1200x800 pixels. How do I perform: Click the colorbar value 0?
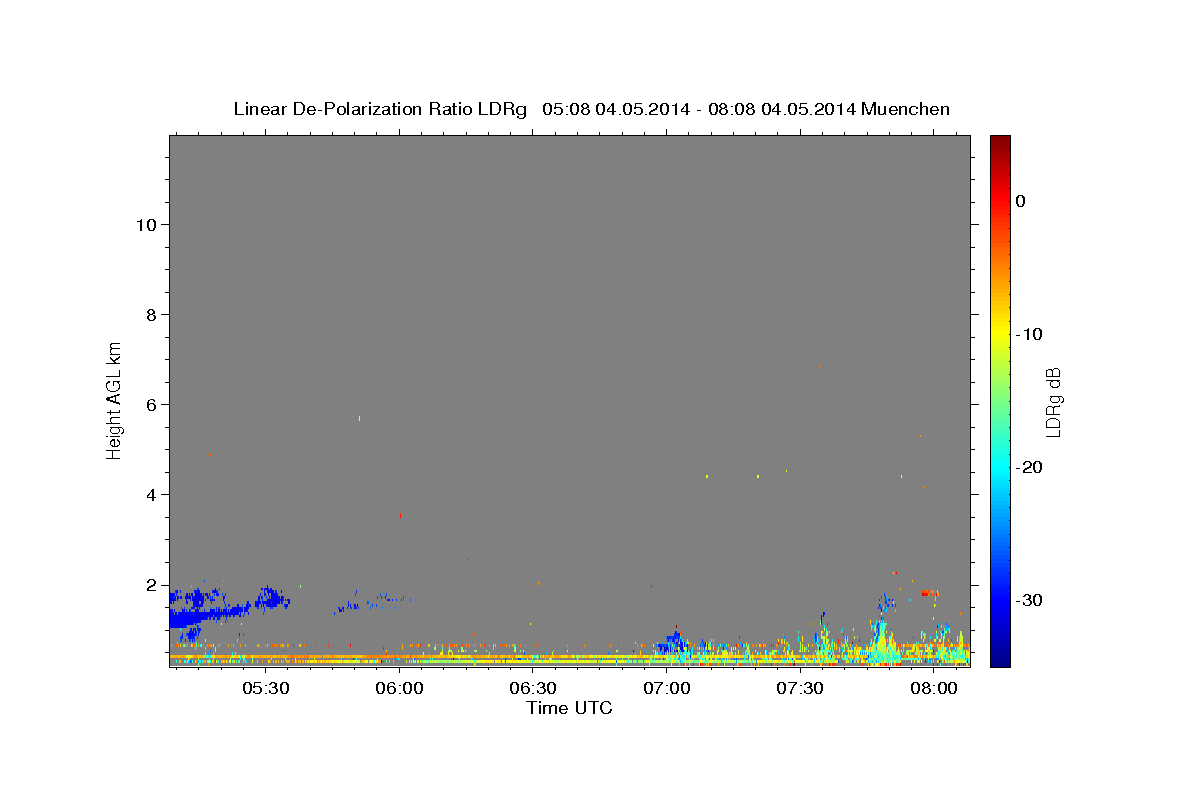1021,201
